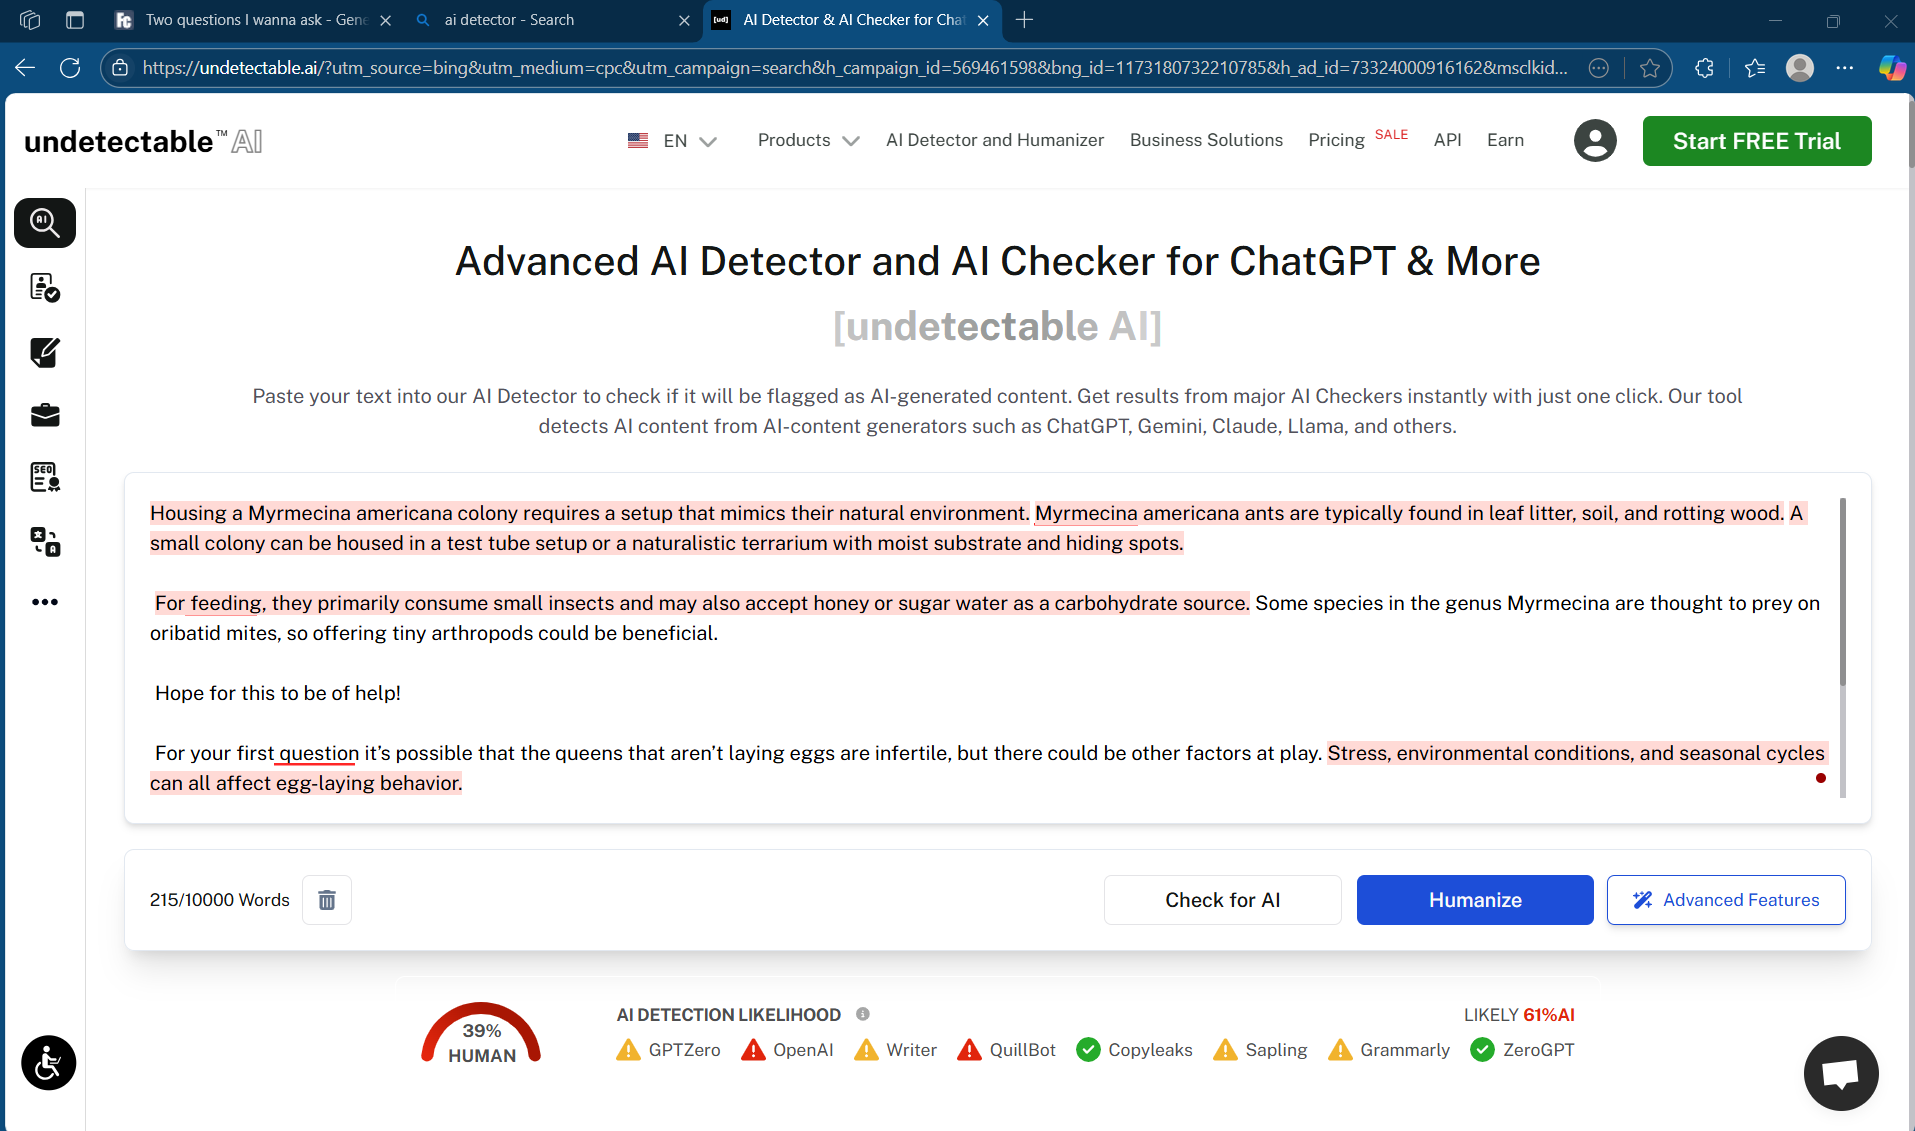Click the 'LIKELY 61%AI' text

(1519, 1015)
